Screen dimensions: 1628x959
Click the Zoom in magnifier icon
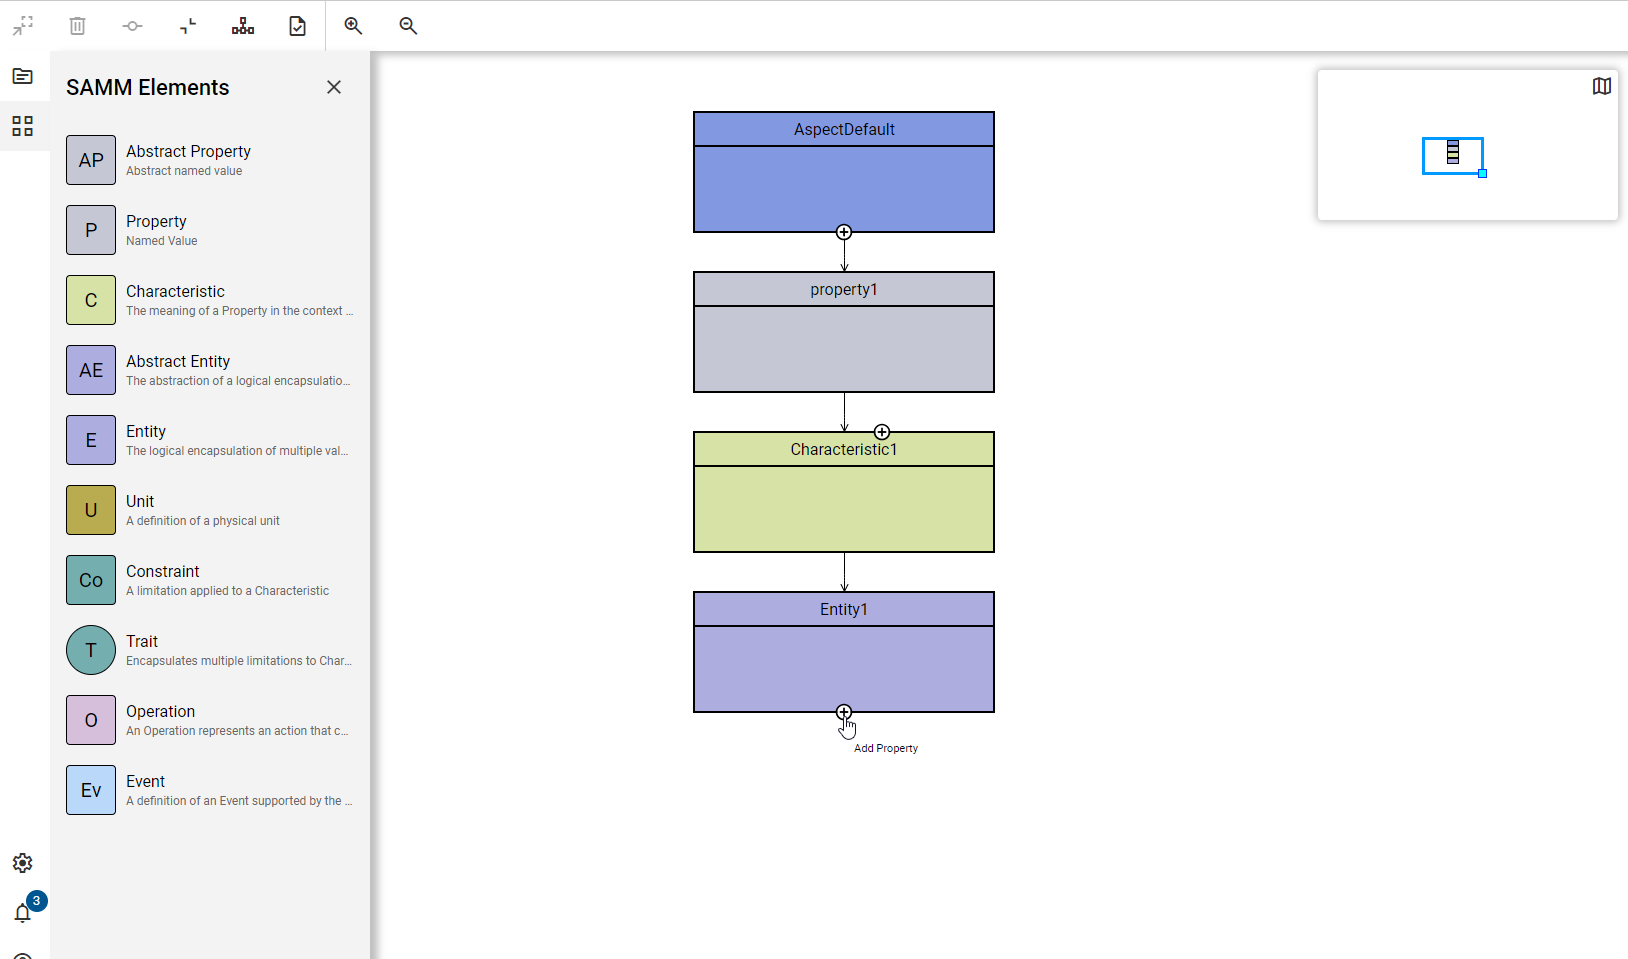[x=353, y=26]
